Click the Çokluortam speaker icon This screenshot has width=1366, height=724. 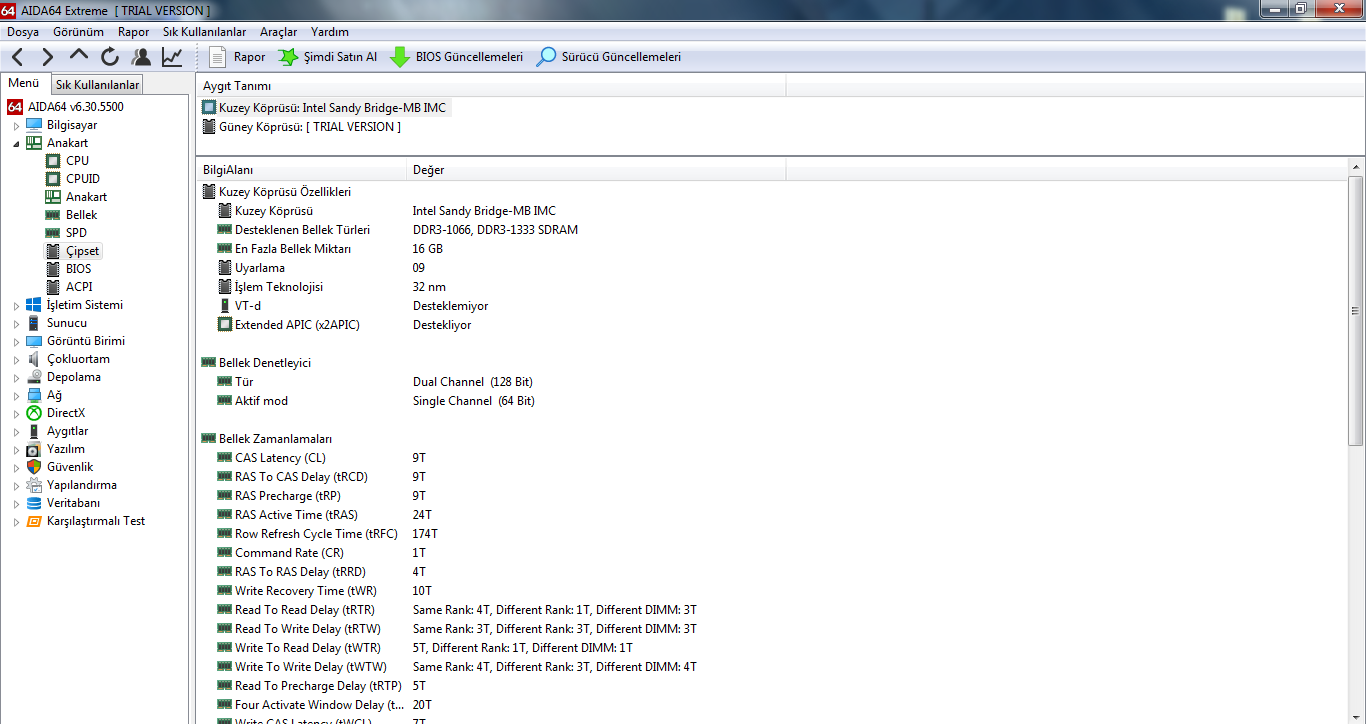pos(34,359)
